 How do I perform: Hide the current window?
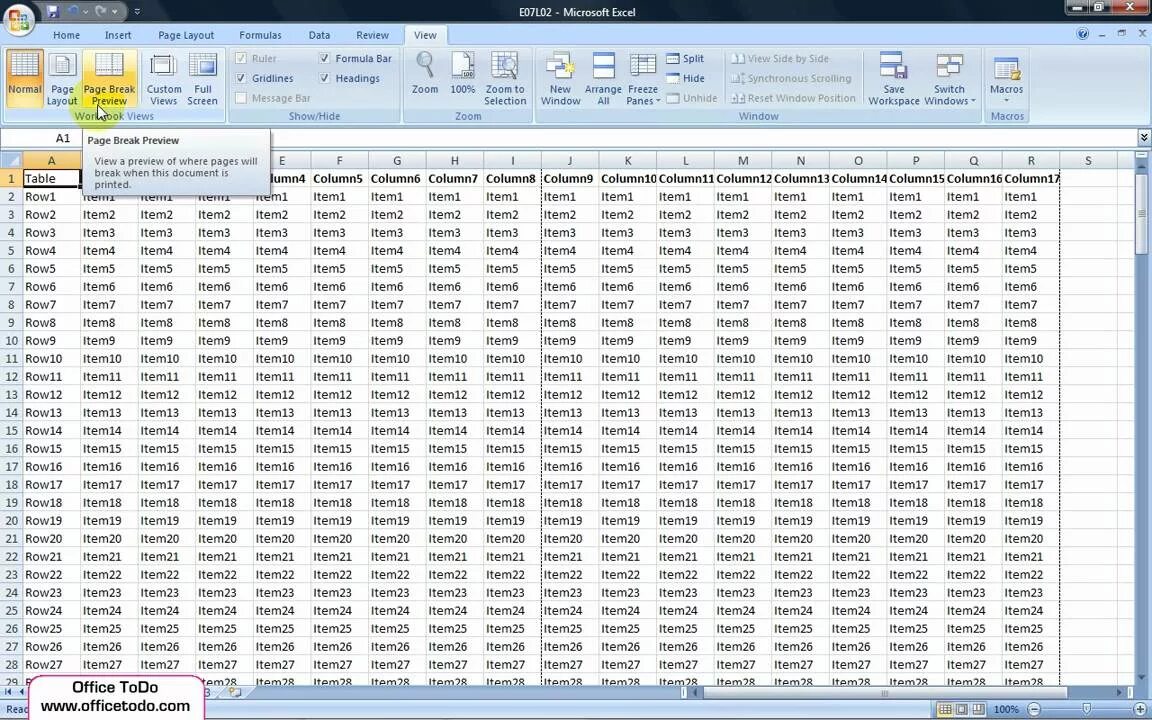pos(685,79)
